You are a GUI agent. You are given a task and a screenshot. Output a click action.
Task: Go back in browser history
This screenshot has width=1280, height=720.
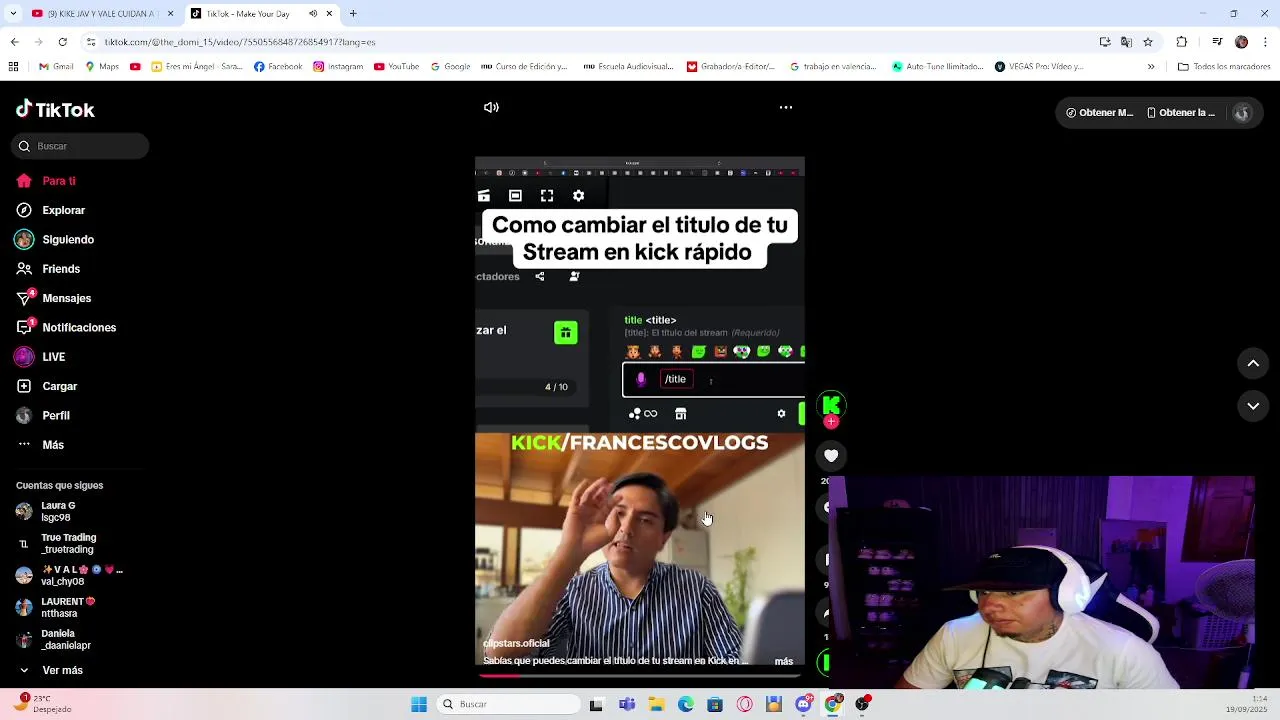point(14,42)
